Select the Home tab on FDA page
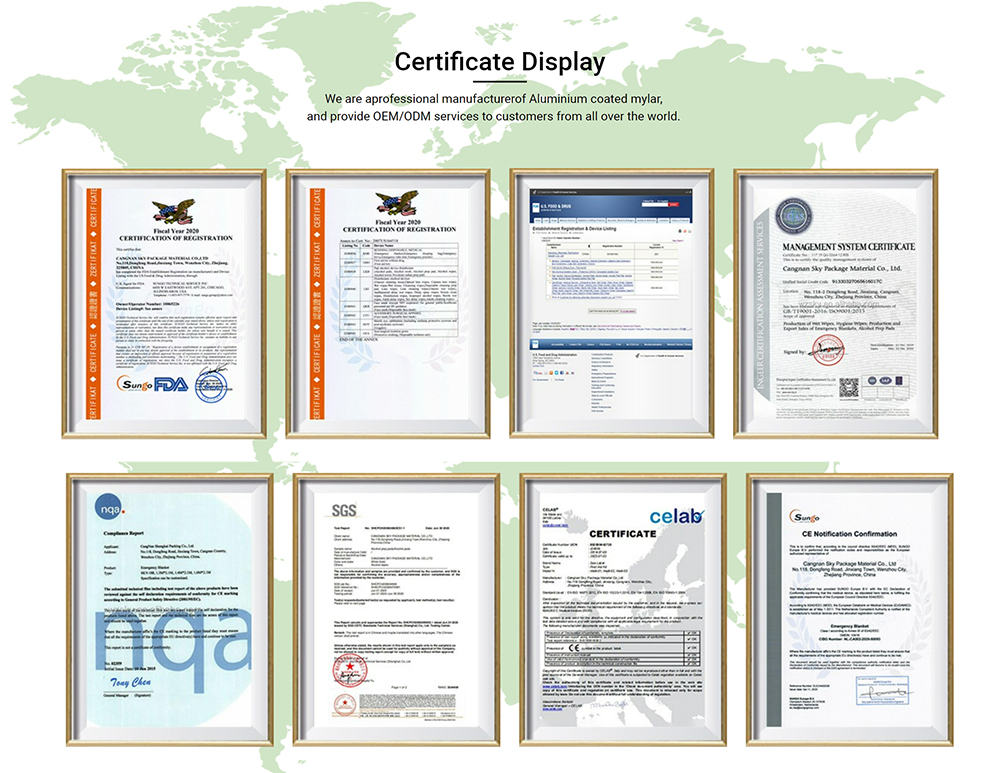 [x=539, y=220]
